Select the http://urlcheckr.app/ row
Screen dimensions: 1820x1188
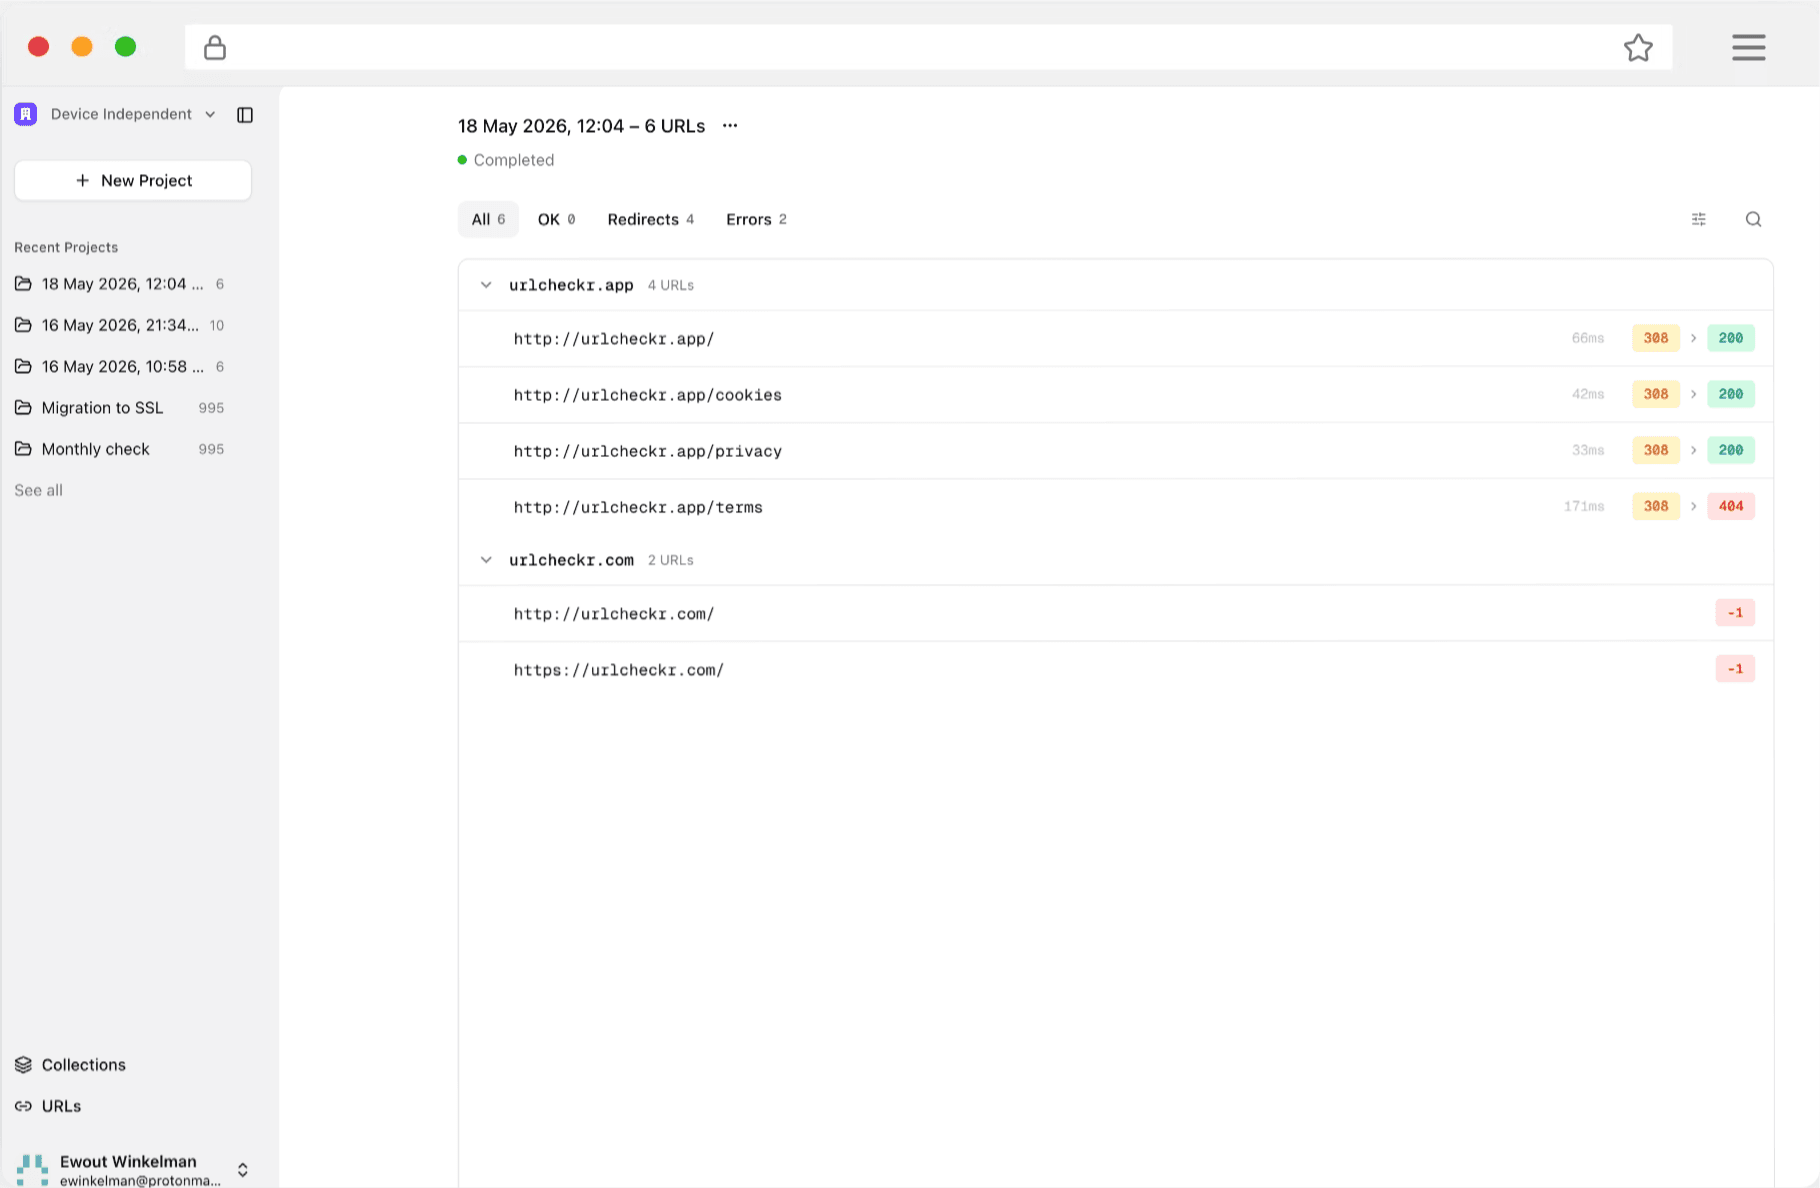(1115, 338)
